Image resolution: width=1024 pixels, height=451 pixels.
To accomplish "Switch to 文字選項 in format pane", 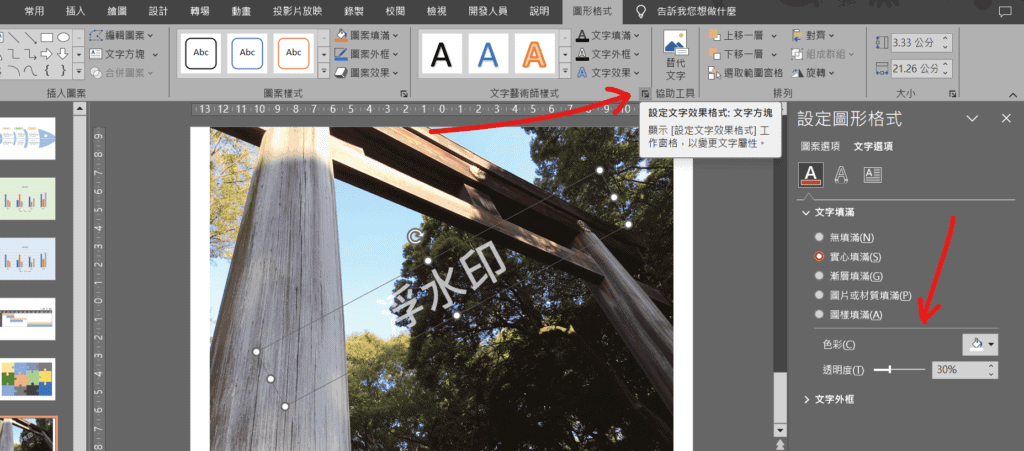I will (874, 147).
